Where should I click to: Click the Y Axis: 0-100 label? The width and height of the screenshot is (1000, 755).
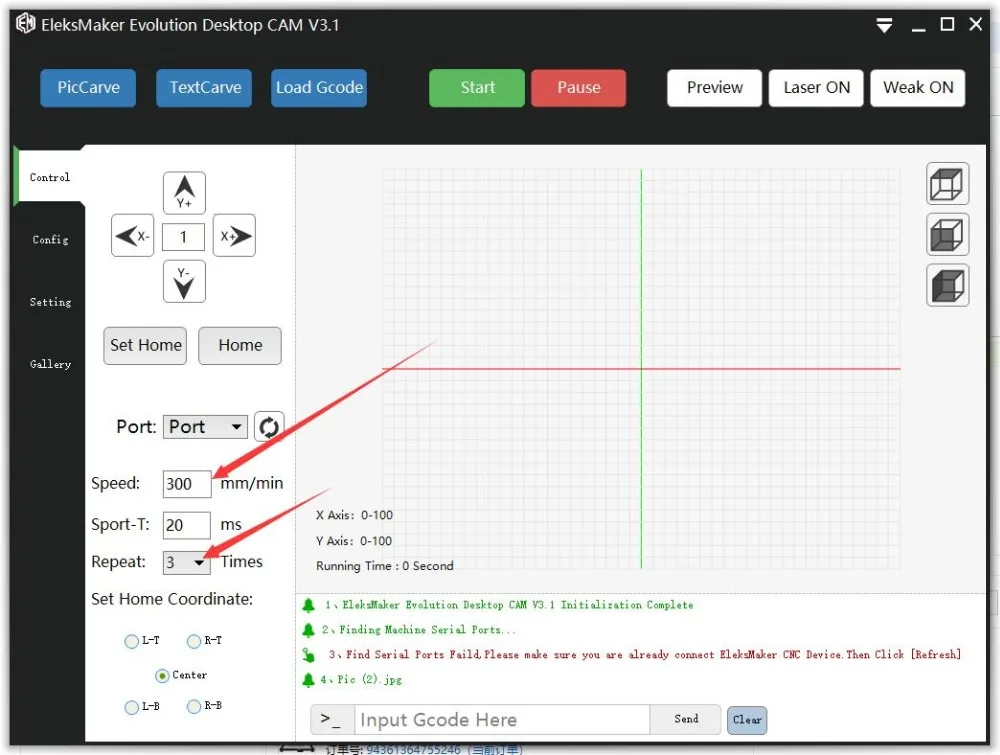(354, 541)
